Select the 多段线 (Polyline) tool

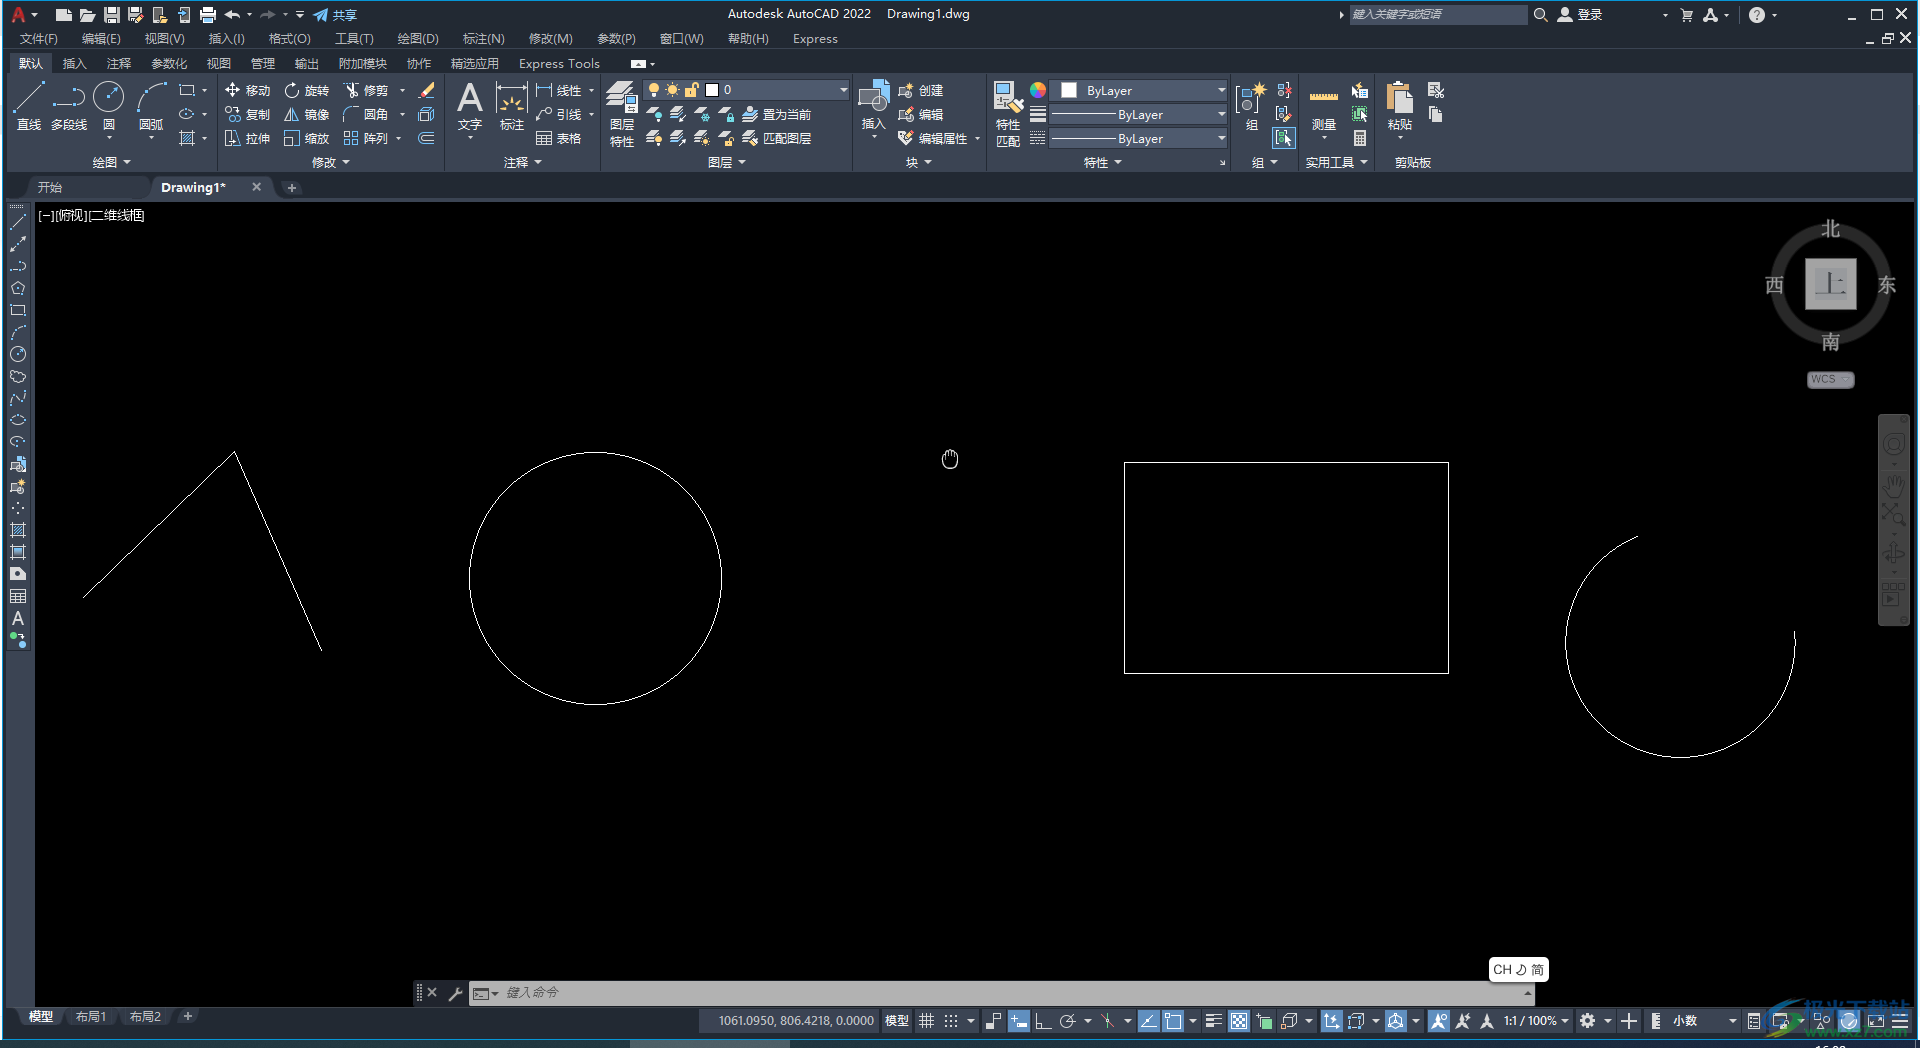point(69,106)
